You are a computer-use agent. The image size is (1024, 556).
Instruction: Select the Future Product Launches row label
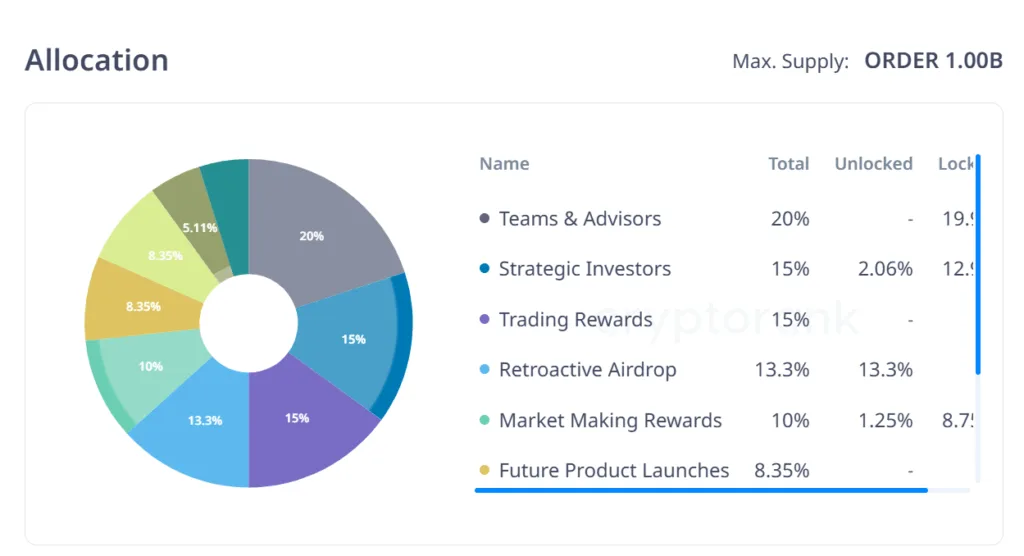(613, 470)
